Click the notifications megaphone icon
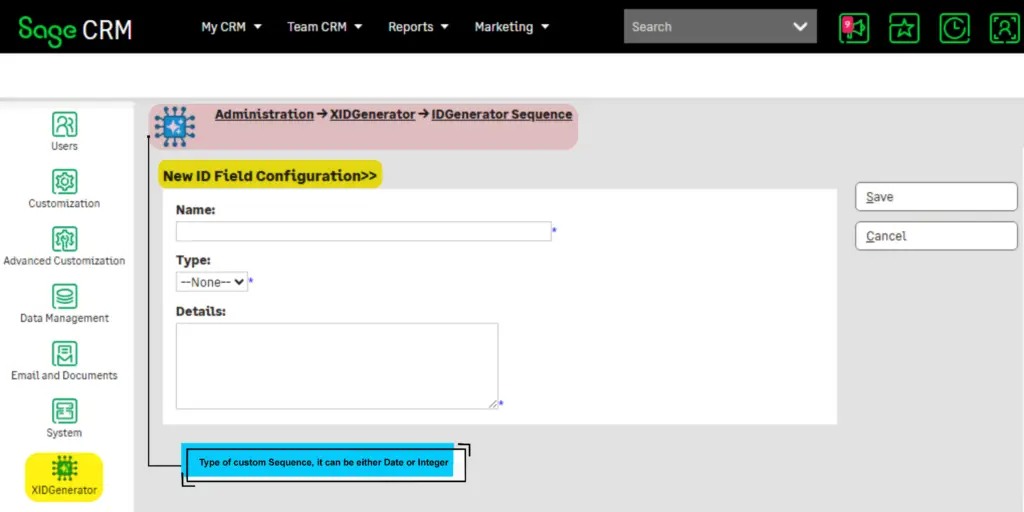The height and width of the screenshot is (512, 1024). [853, 28]
